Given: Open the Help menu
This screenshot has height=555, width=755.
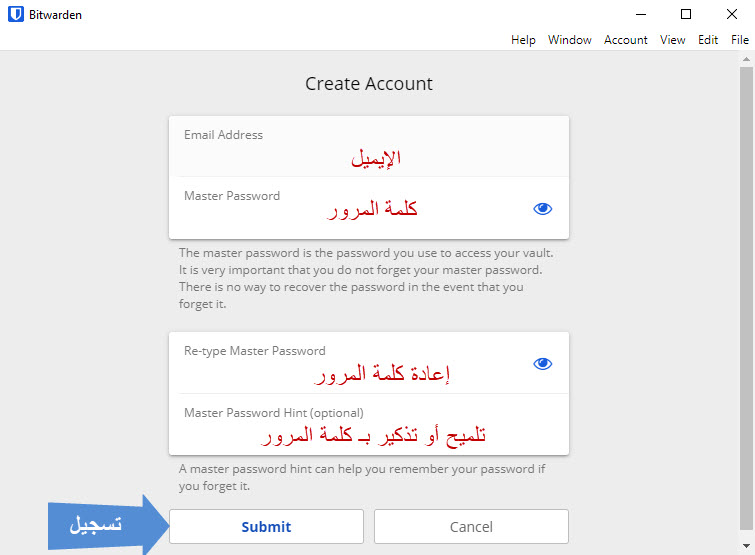Looking at the screenshot, I should (523, 40).
